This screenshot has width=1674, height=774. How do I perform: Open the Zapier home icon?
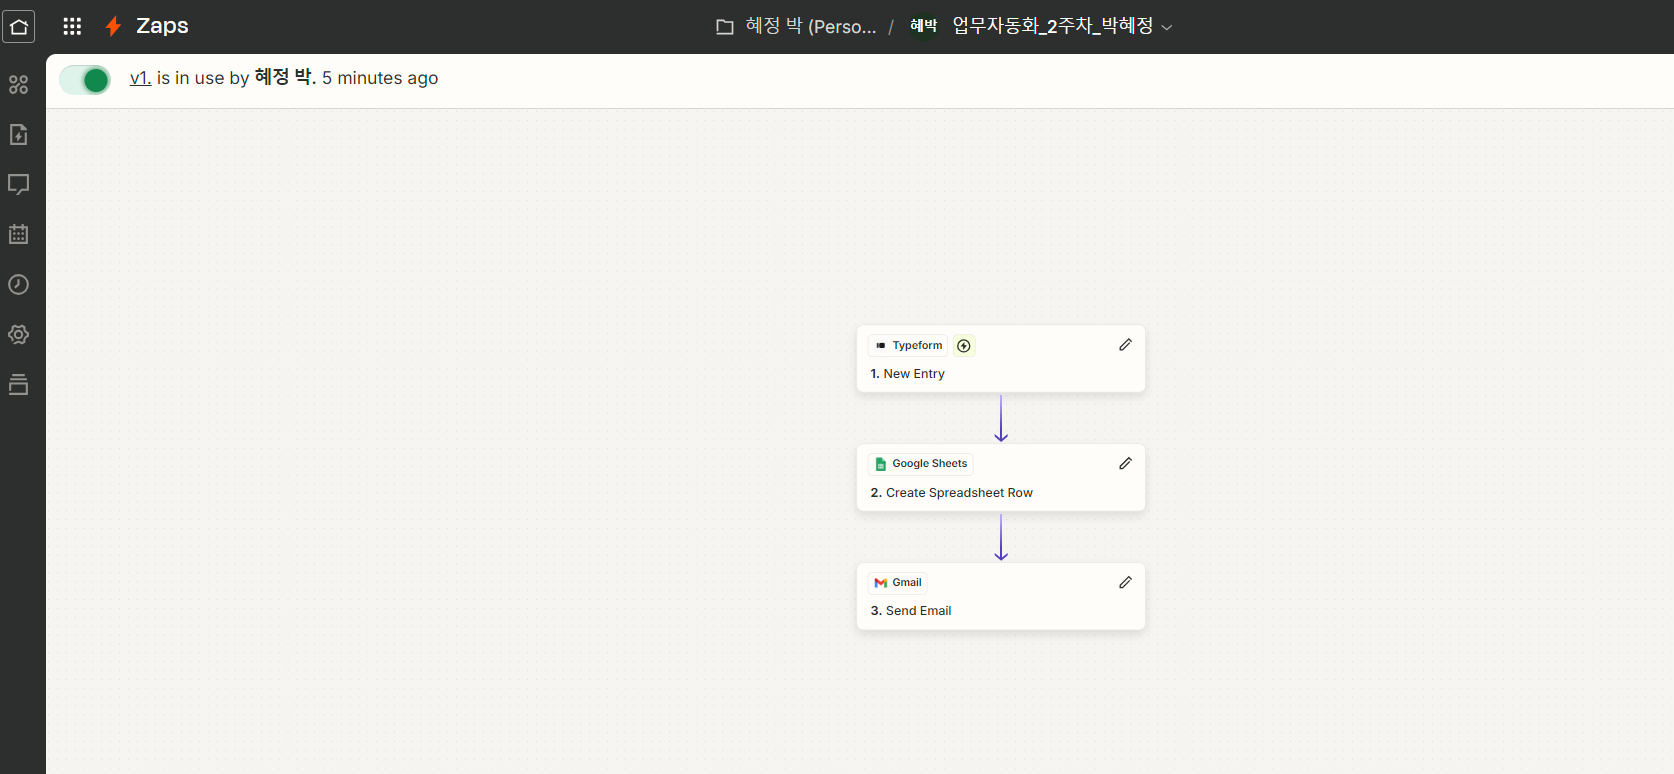pos(19,26)
